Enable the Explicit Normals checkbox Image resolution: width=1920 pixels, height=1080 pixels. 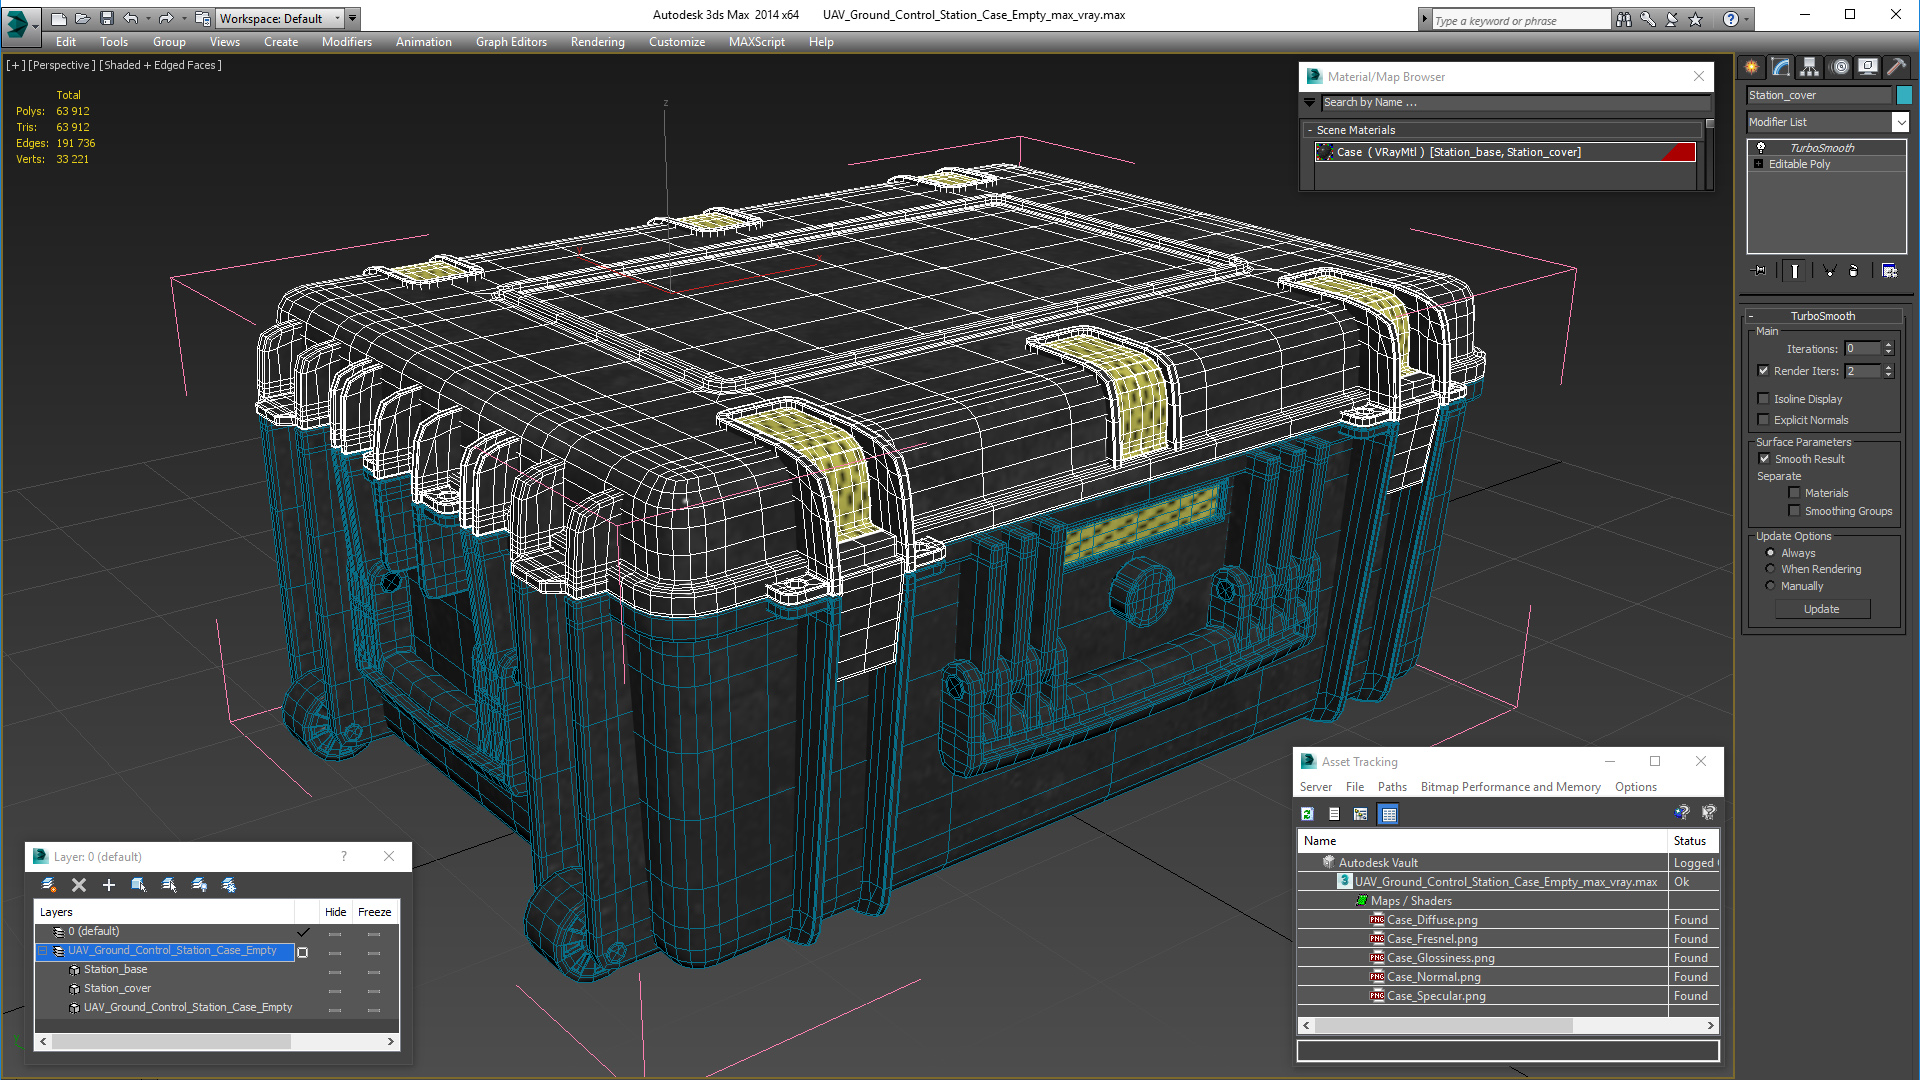coord(1764,419)
